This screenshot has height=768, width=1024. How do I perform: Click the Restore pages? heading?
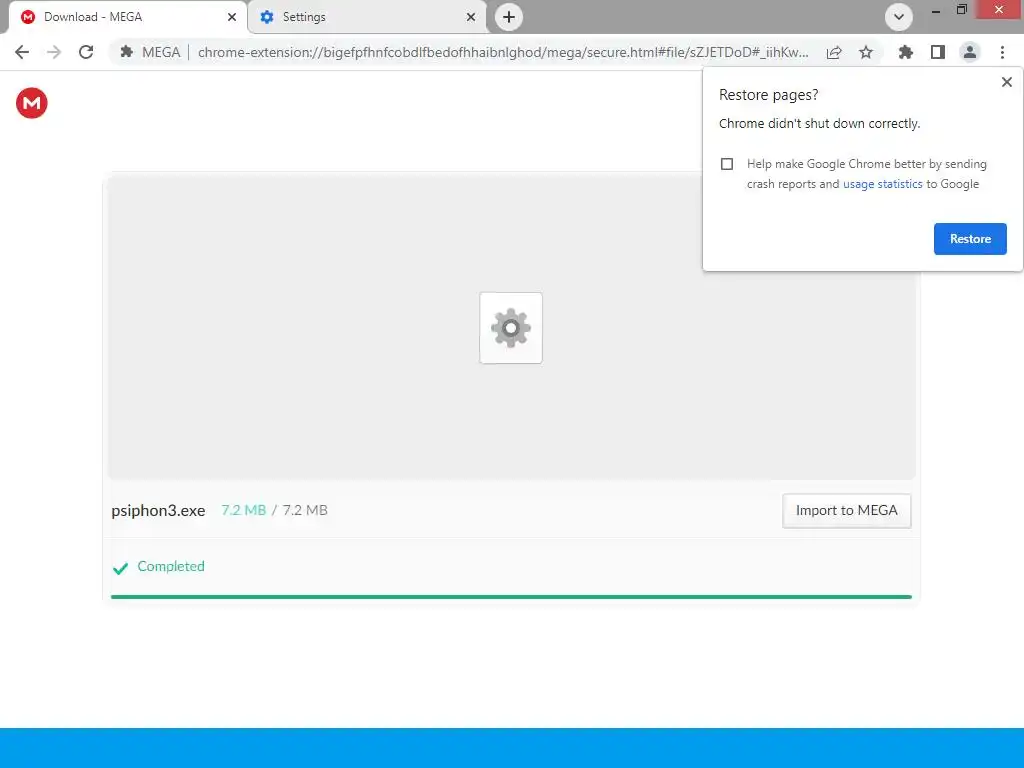pyautogui.click(x=769, y=95)
